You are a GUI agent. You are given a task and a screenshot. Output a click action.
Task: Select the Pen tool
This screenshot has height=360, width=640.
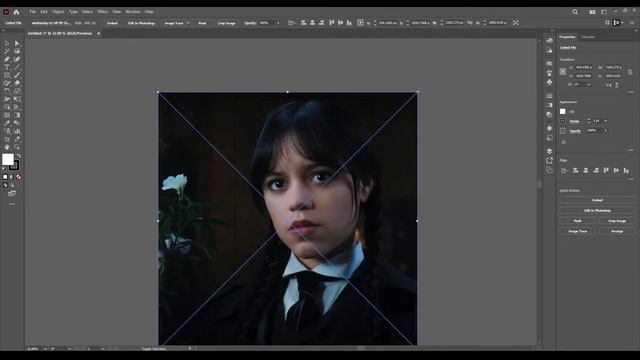(x=7, y=59)
